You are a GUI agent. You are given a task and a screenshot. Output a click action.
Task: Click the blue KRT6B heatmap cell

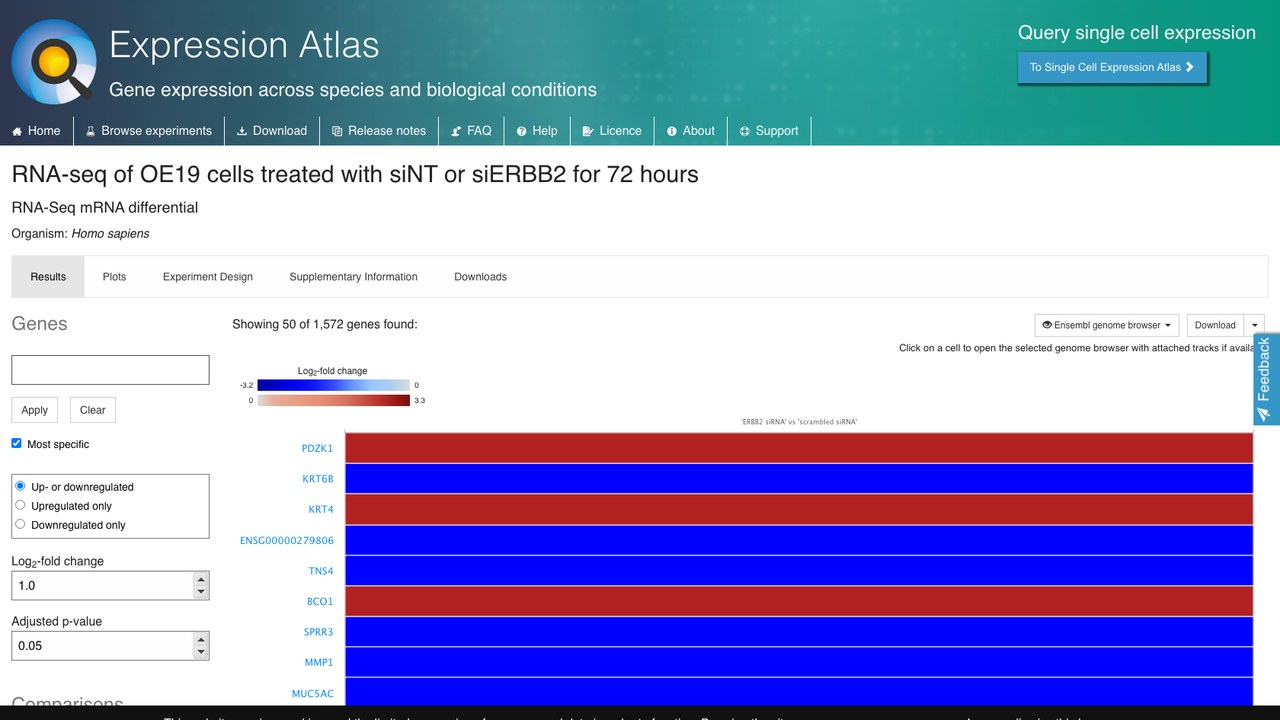pos(798,479)
